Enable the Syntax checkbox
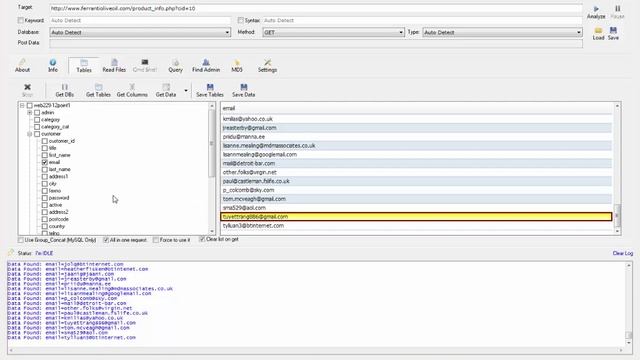Image resolution: width=640 pixels, height=360 pixels. click(x=240, y=20)
